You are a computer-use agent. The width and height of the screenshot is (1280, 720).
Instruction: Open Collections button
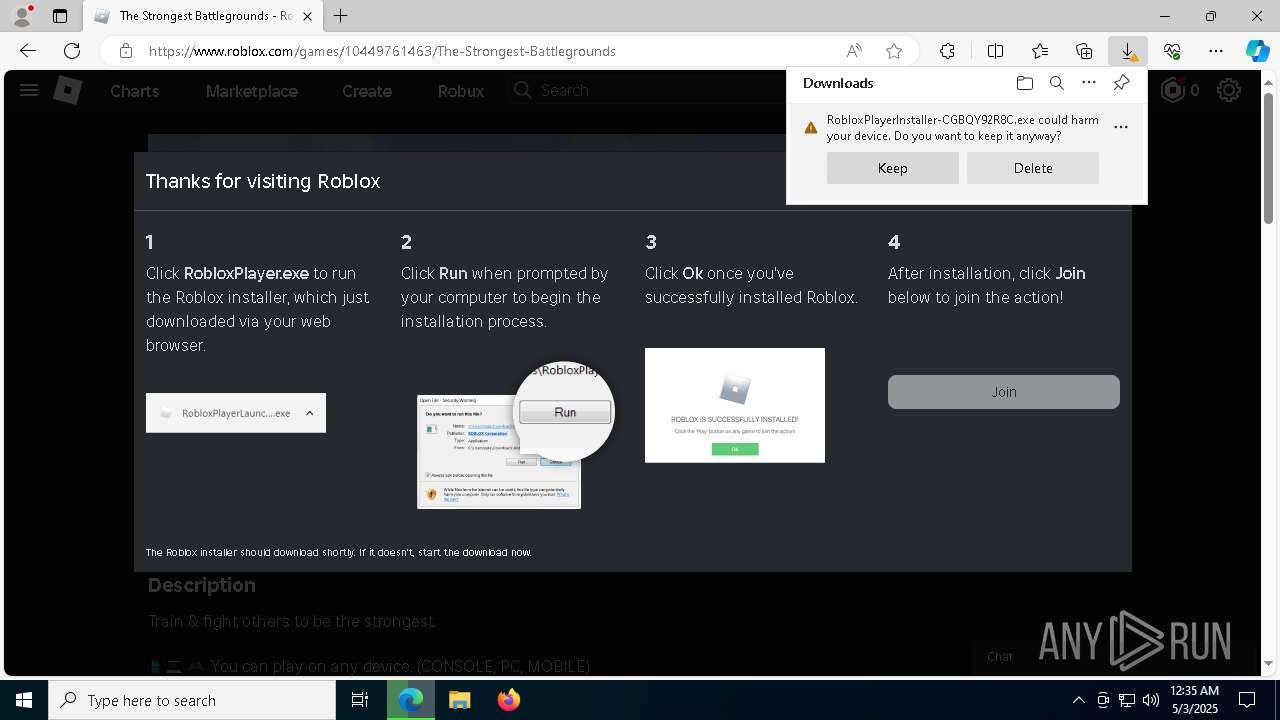(x=1084, y=51)
